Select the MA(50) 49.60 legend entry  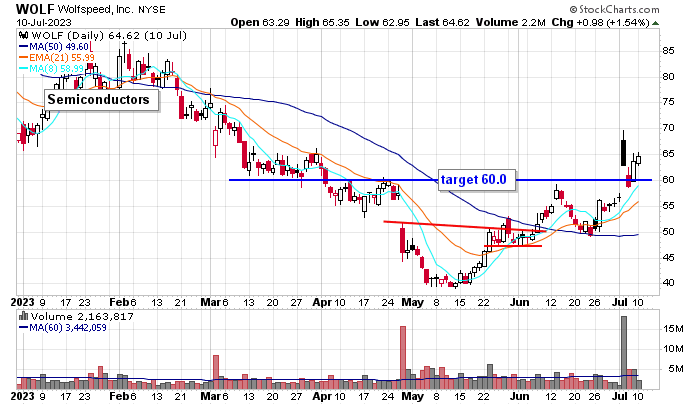[x=54, y=46]
